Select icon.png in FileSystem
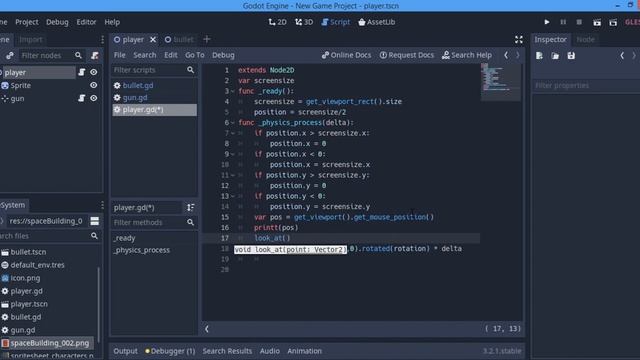This screenshot has width=640, height=360. [25, 278]
